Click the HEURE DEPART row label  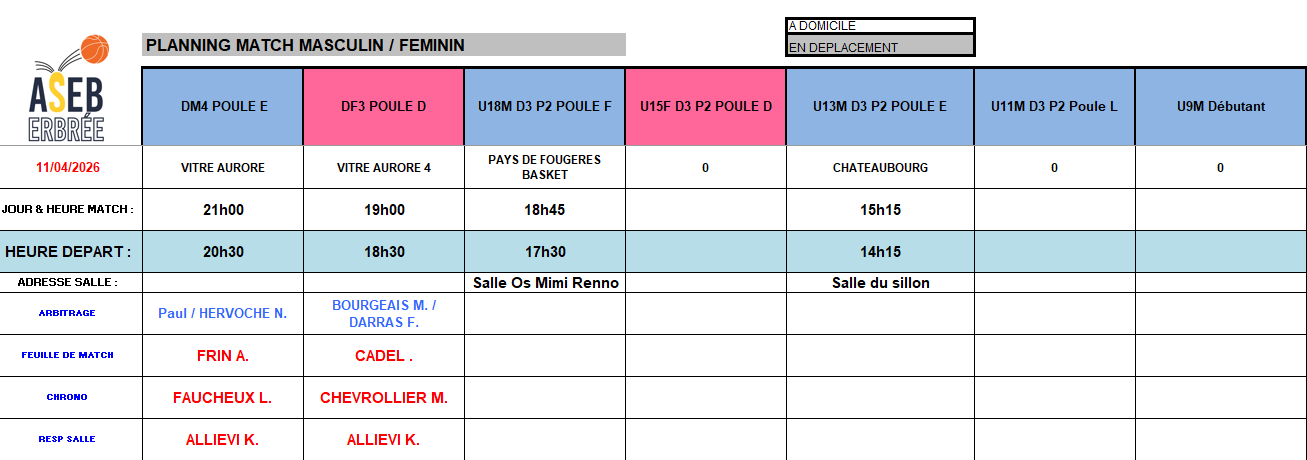[69, 252]
